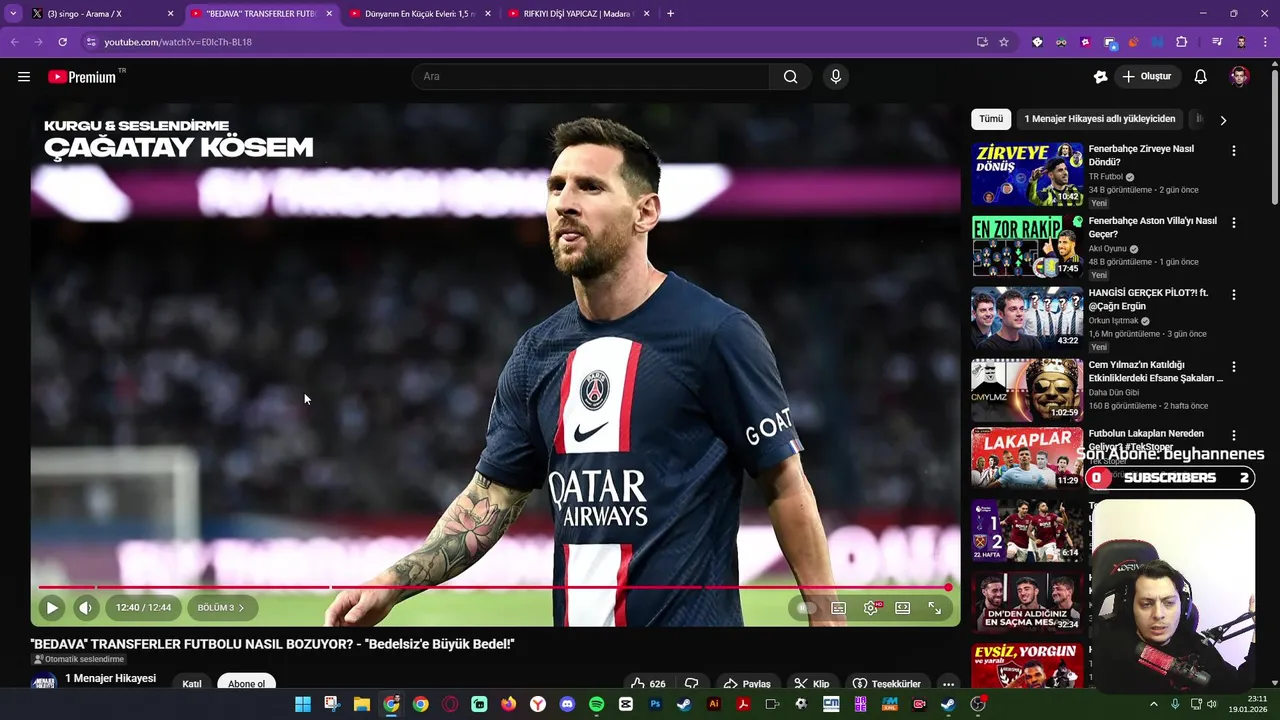Image resolution: width=1280 pixels, height=720 pixels.
Task: Open HANGİSİ GERÇEK PİLOT video thumbnail
Action: click(1027, 318)
